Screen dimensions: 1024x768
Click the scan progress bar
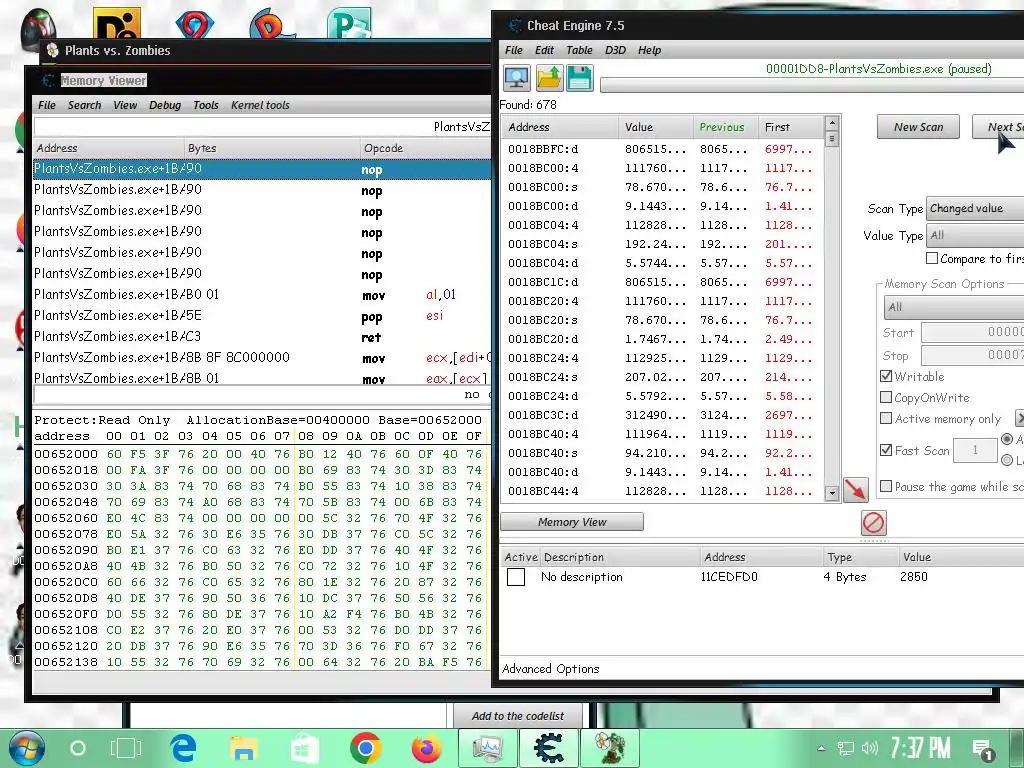(x=812, y=86)
